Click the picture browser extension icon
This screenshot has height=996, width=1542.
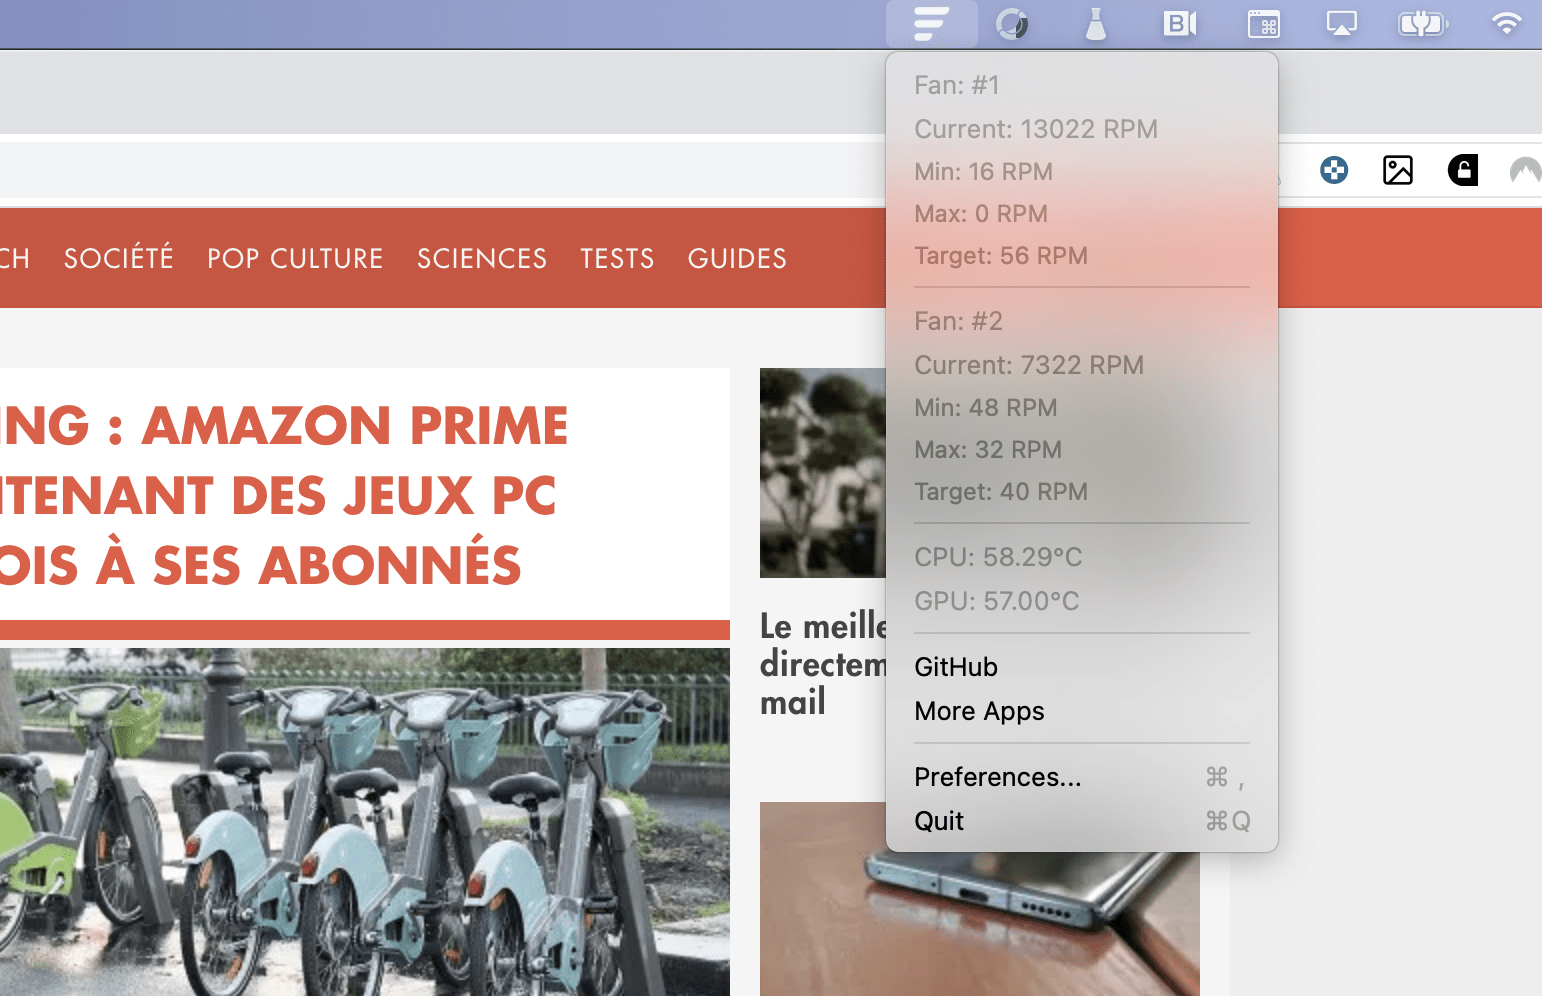pos(1398,170)
